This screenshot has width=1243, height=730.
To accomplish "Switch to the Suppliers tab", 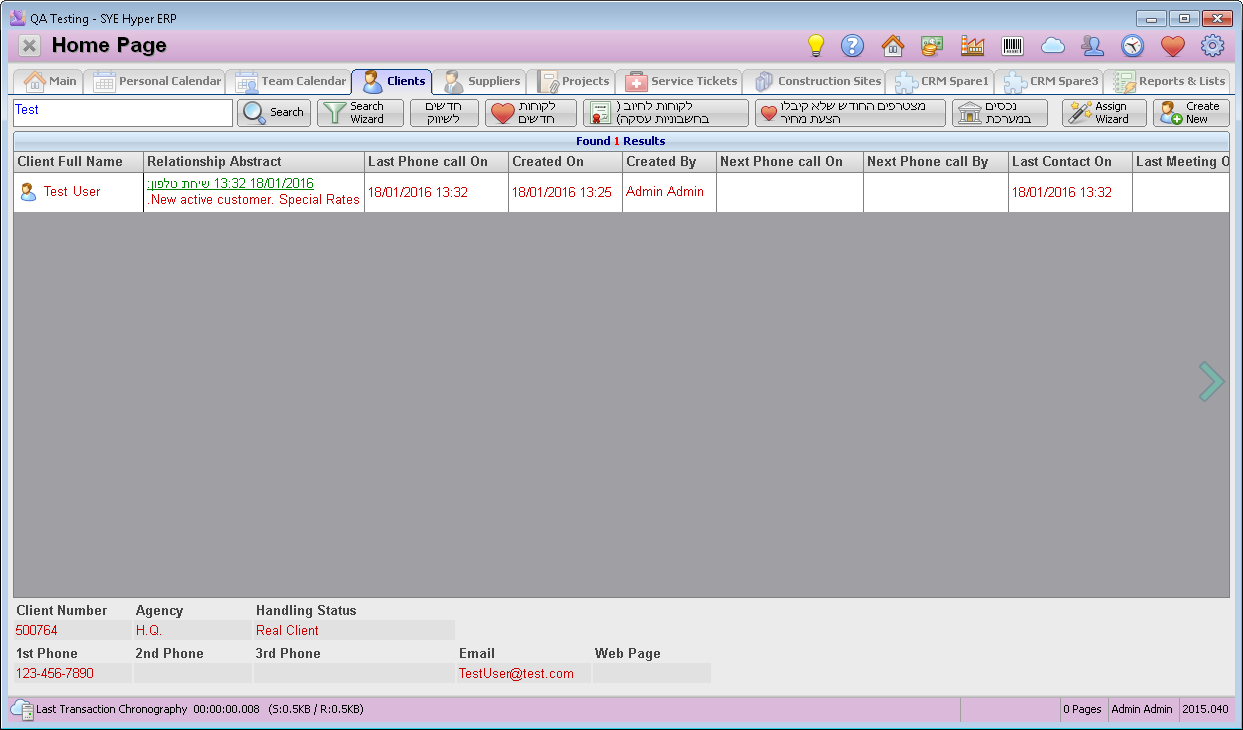I will [x=482, y=81].
